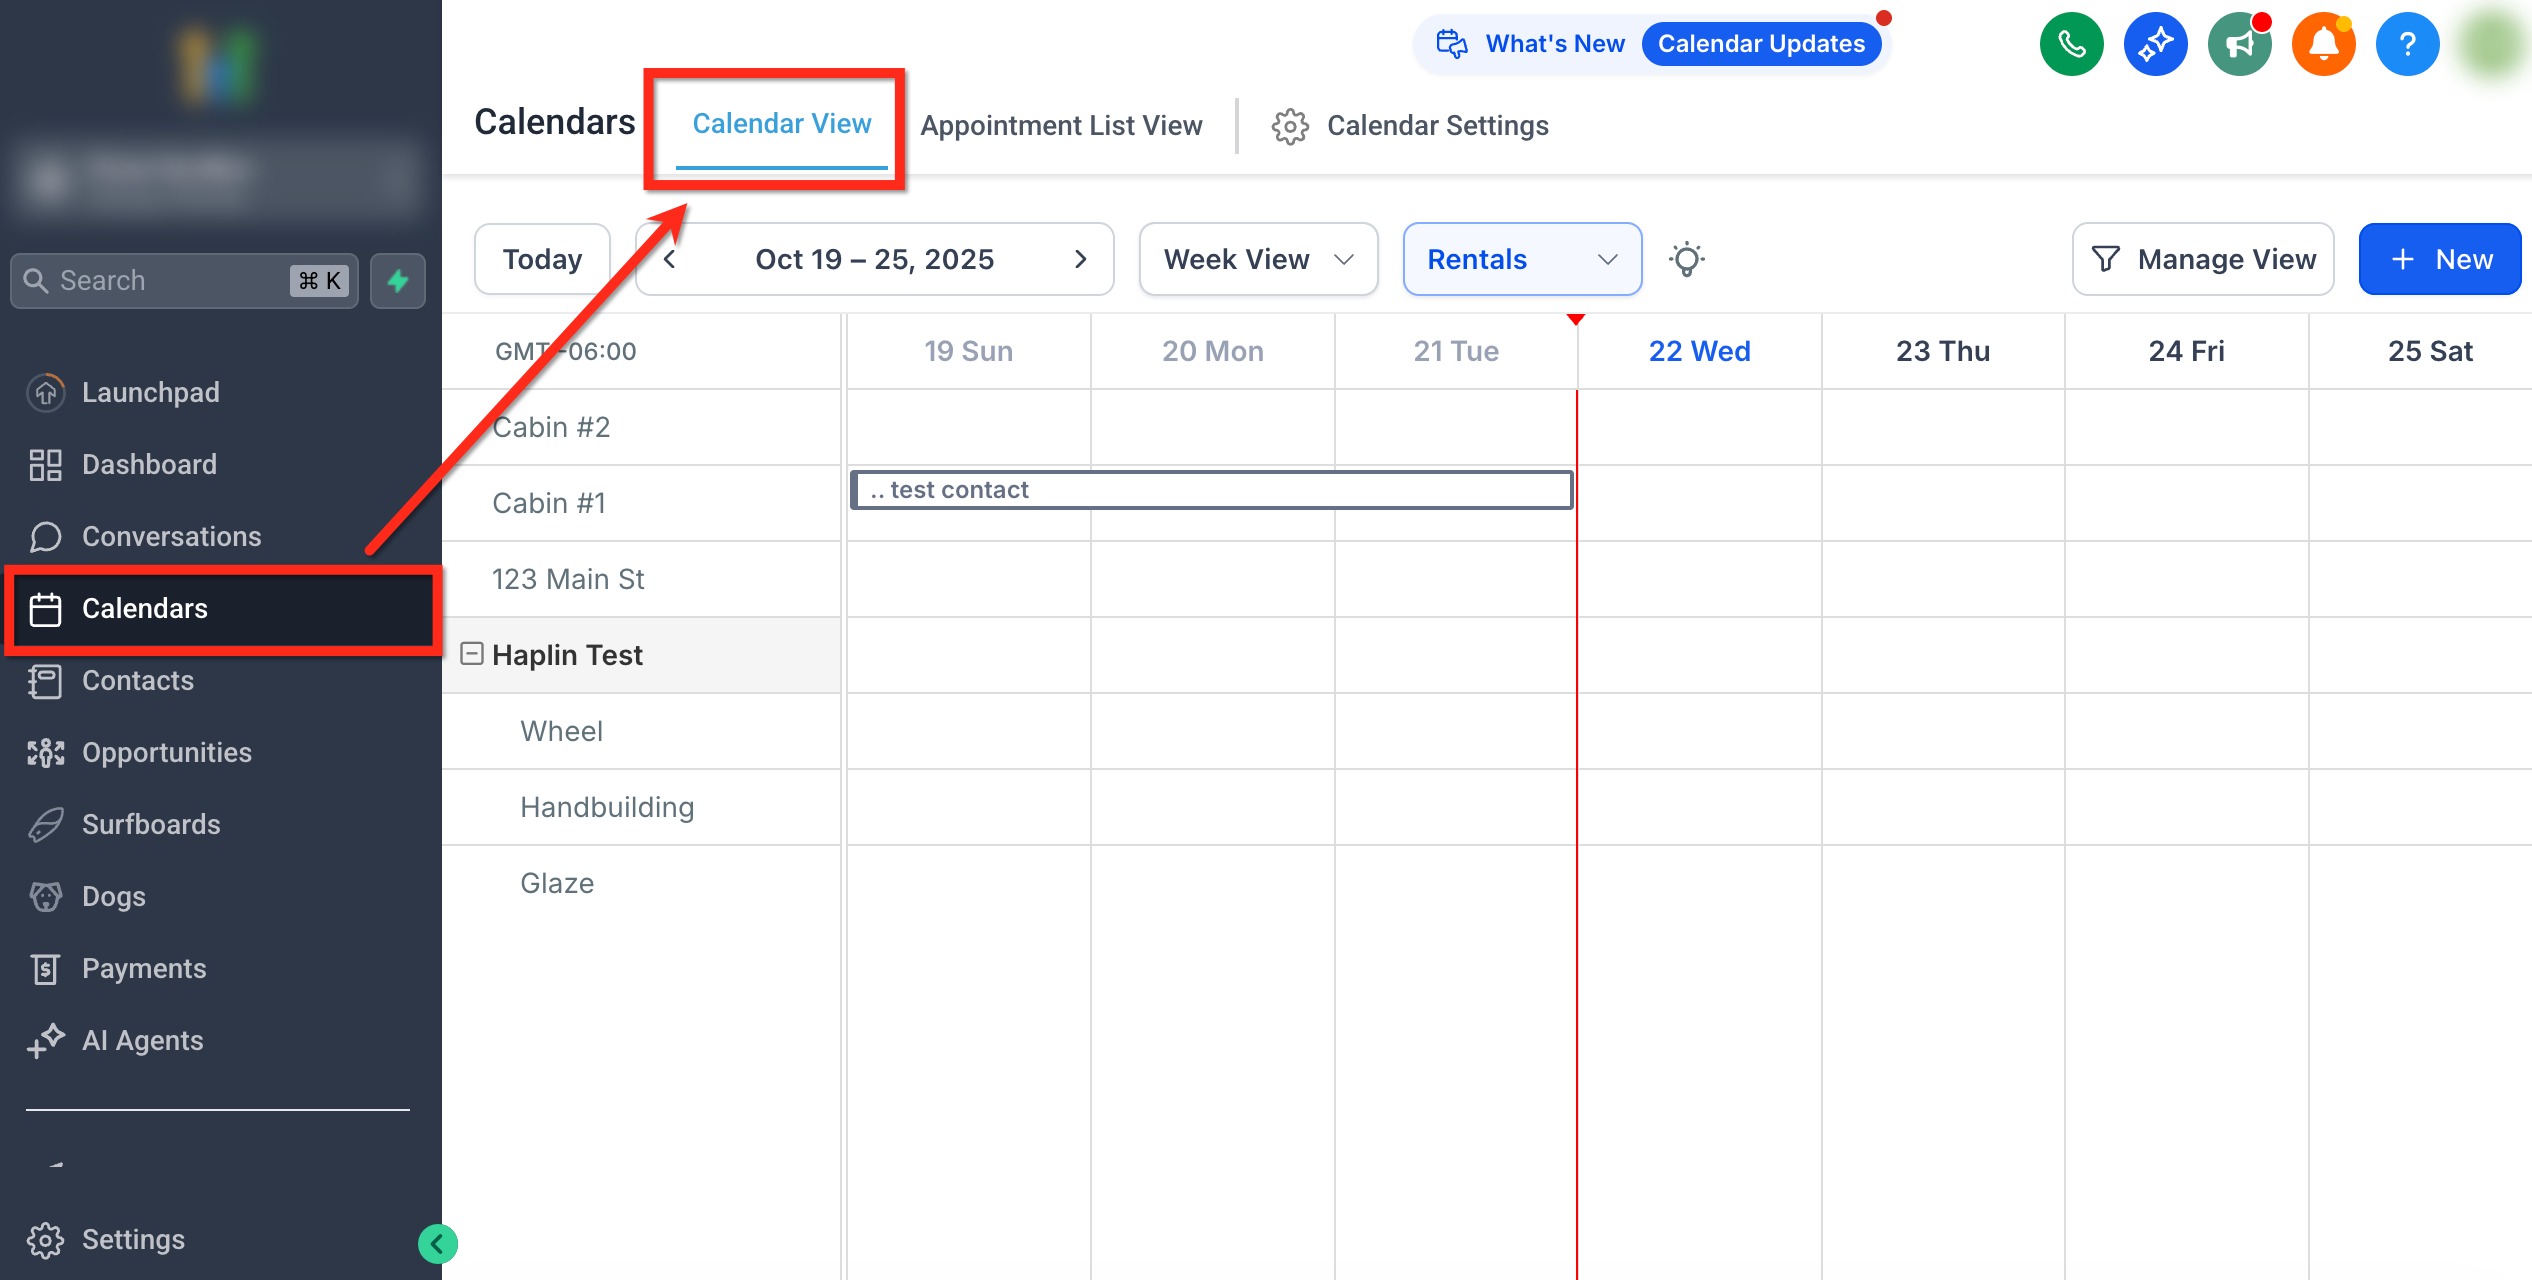
Task: Collapse the sidebar with green arrow
Action: (437, 1244)
